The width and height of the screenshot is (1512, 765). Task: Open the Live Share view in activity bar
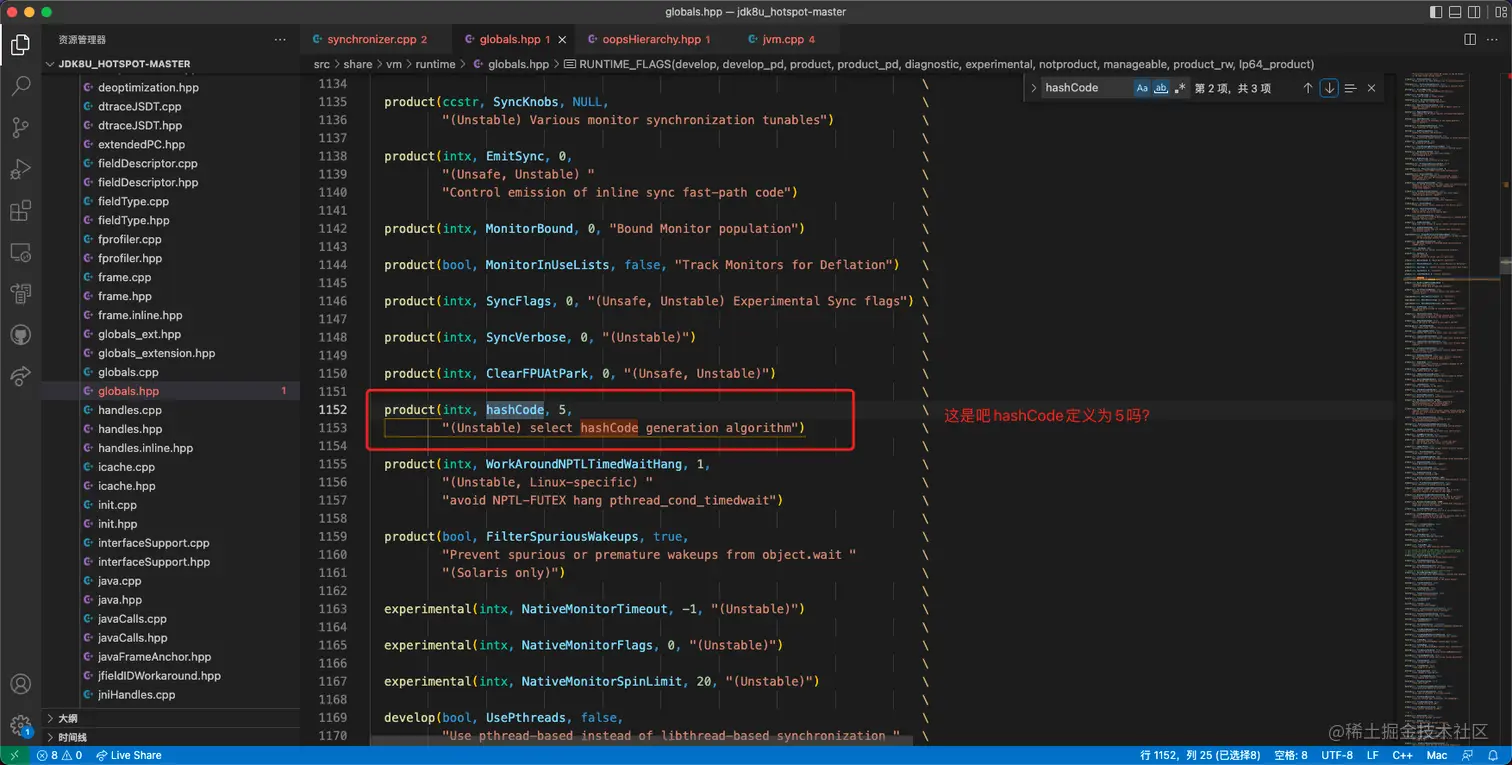[20, 375]
